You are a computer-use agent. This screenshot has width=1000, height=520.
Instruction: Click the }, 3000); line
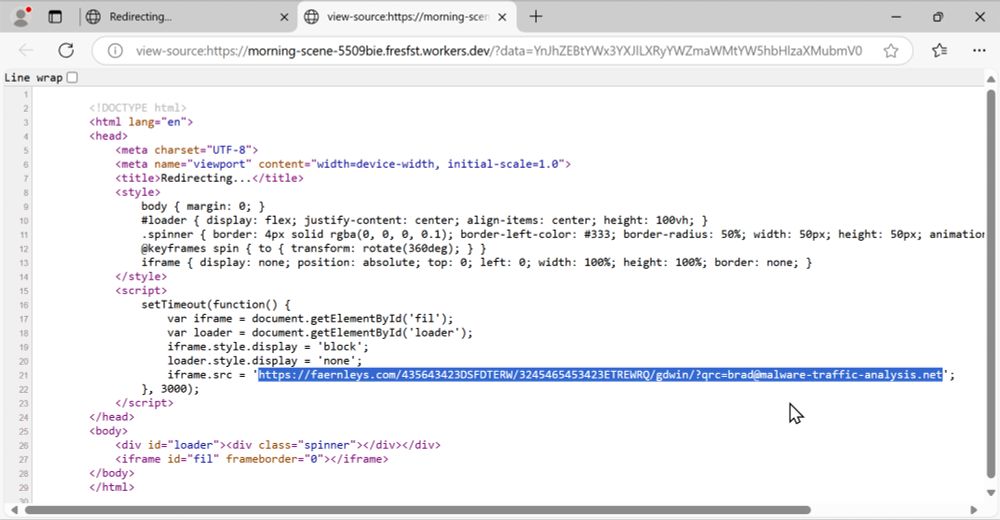point(170,389)
